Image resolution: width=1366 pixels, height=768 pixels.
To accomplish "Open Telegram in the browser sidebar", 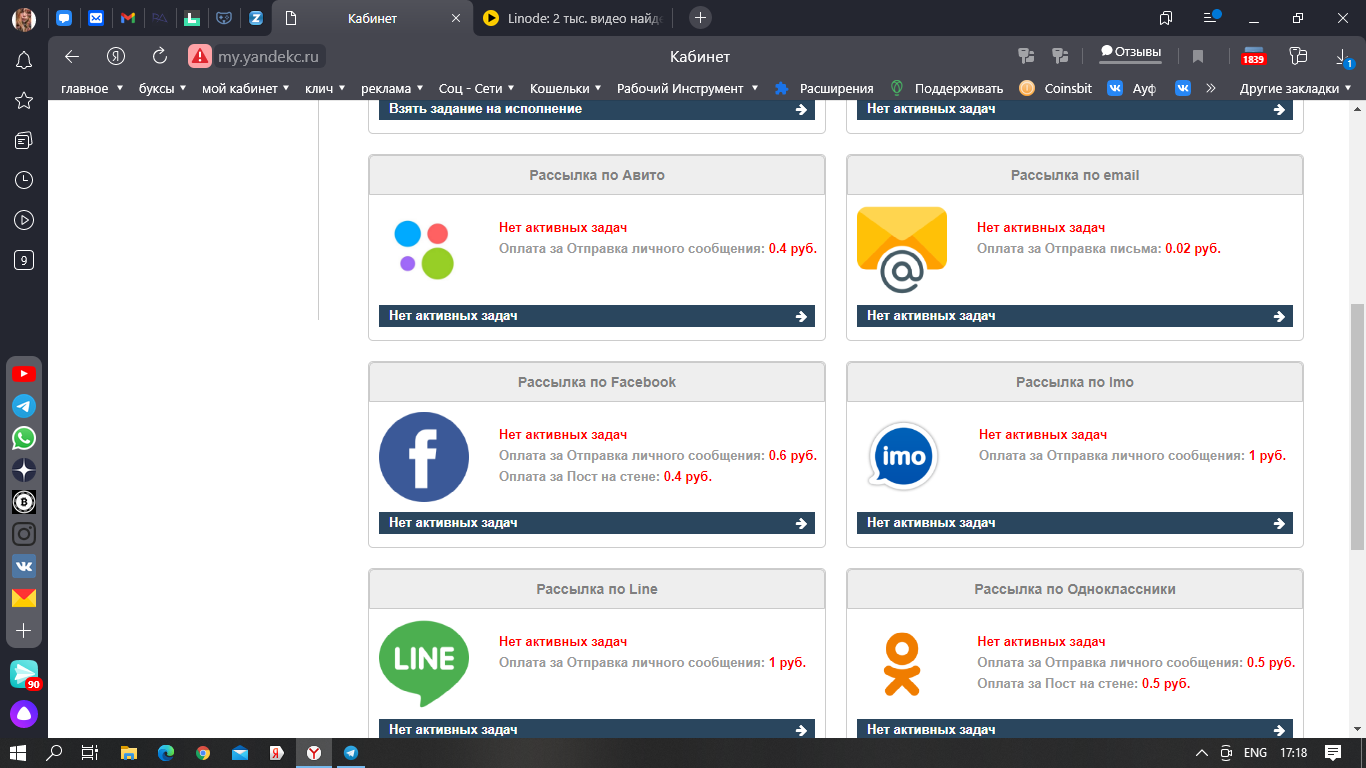I will pyautogui.click(x=24, y=406).
